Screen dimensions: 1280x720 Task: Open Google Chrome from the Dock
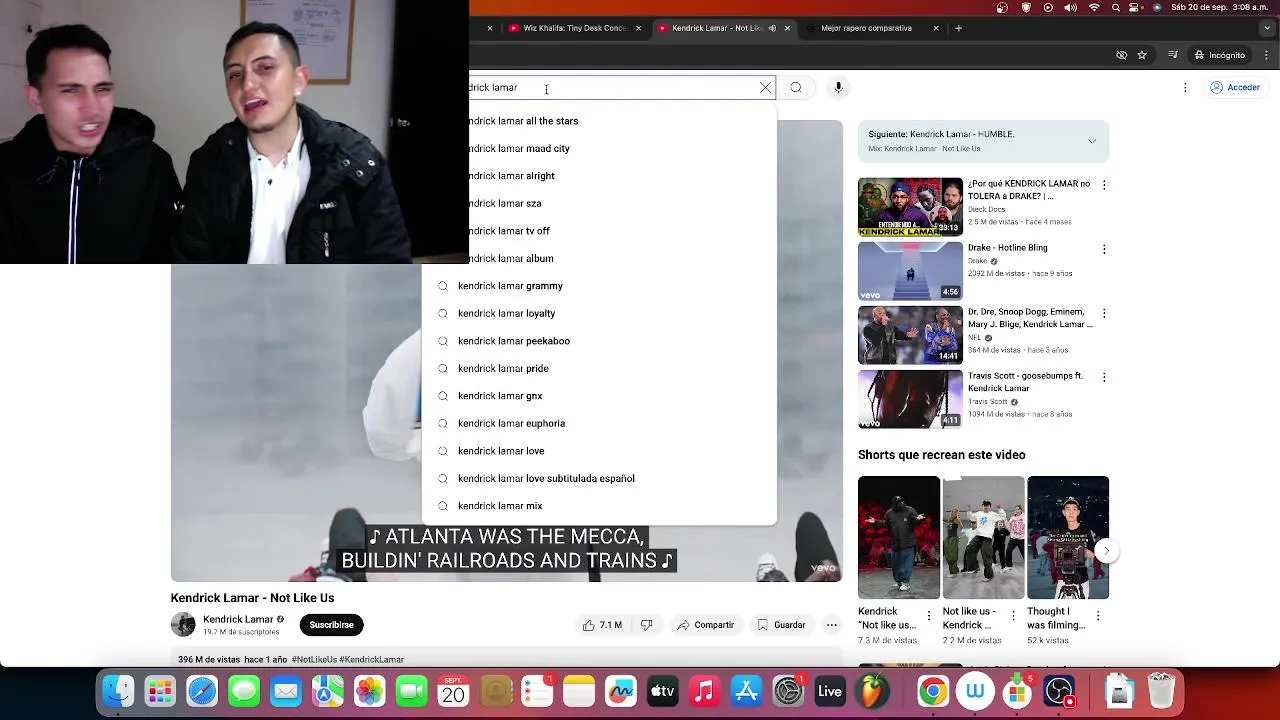click(933, 692)
